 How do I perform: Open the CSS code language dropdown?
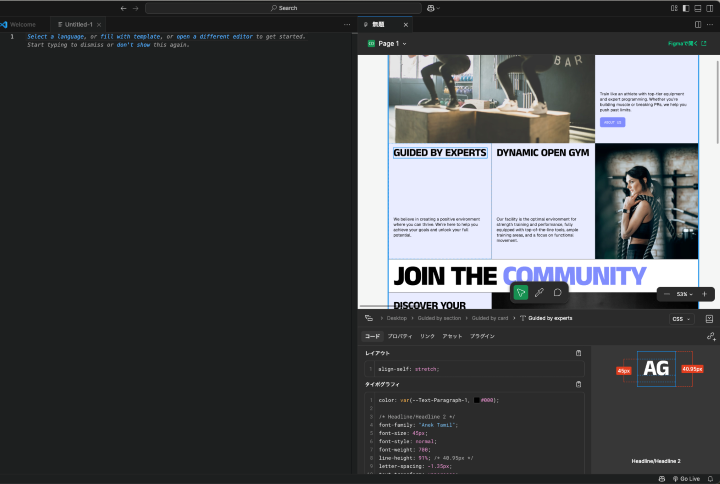click(681, 319)
